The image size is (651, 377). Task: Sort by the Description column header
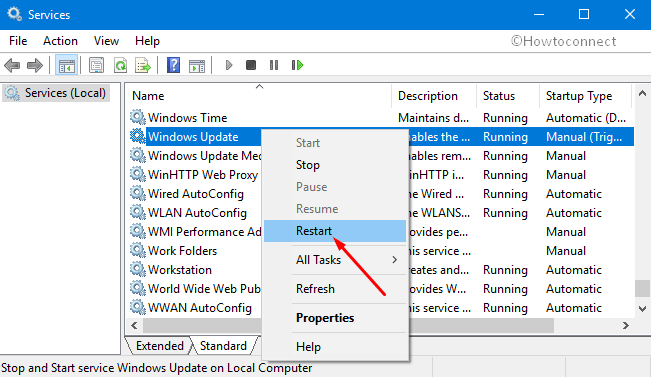434,96
